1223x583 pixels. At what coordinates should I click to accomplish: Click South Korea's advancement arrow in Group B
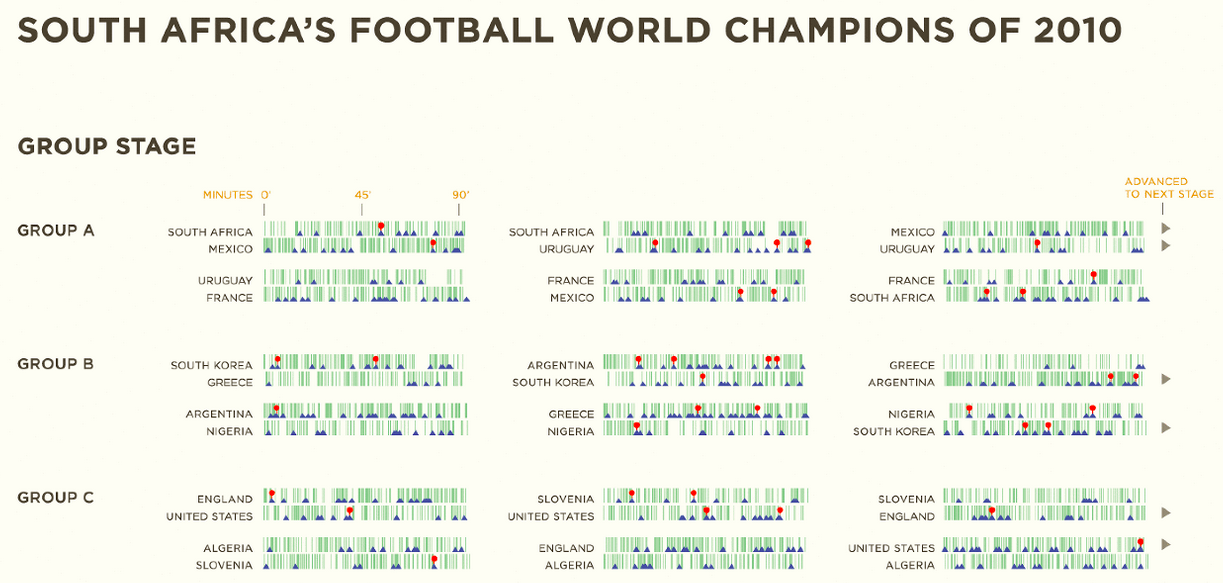(x=1165, y=427)
